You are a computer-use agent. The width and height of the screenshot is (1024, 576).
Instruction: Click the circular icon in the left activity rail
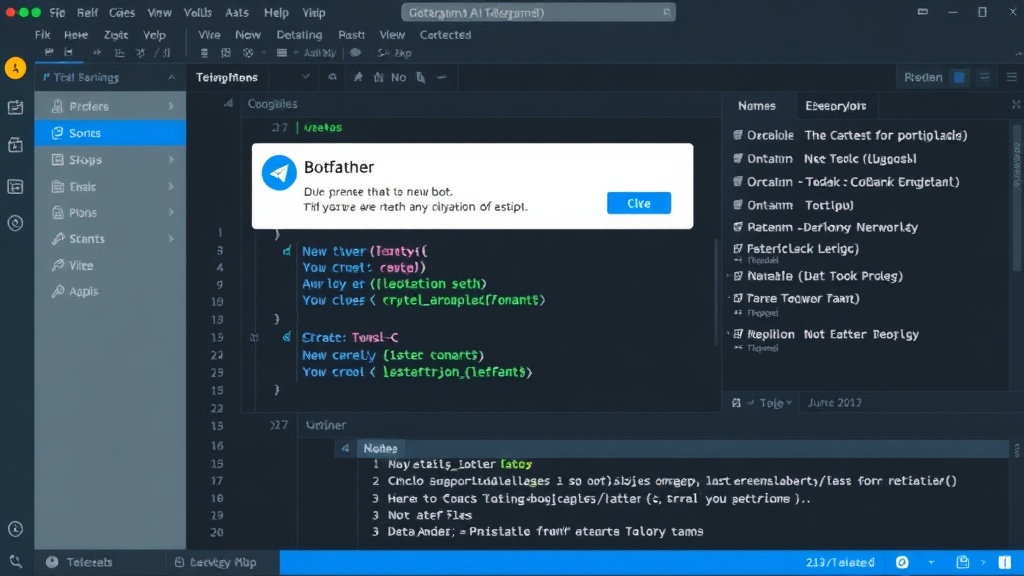pyautogui.click(x=15, y=223)
